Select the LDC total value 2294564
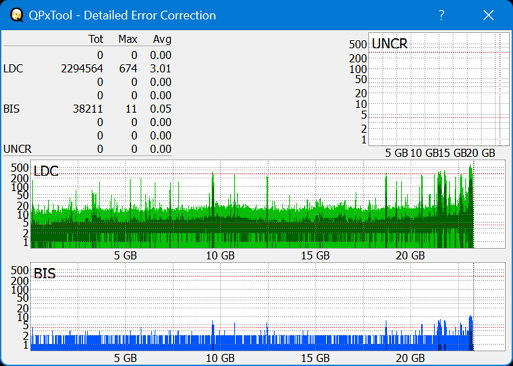 (82, 69)
